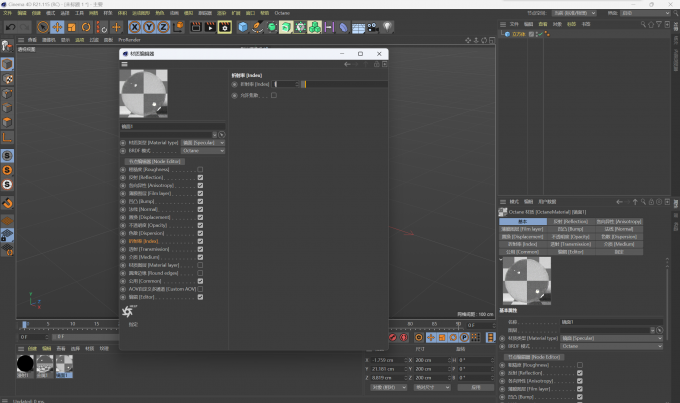Screen dimensions: 680x403
Task: Uncheck Transmission in Material Editor
Action: click(x=200, y=249)
